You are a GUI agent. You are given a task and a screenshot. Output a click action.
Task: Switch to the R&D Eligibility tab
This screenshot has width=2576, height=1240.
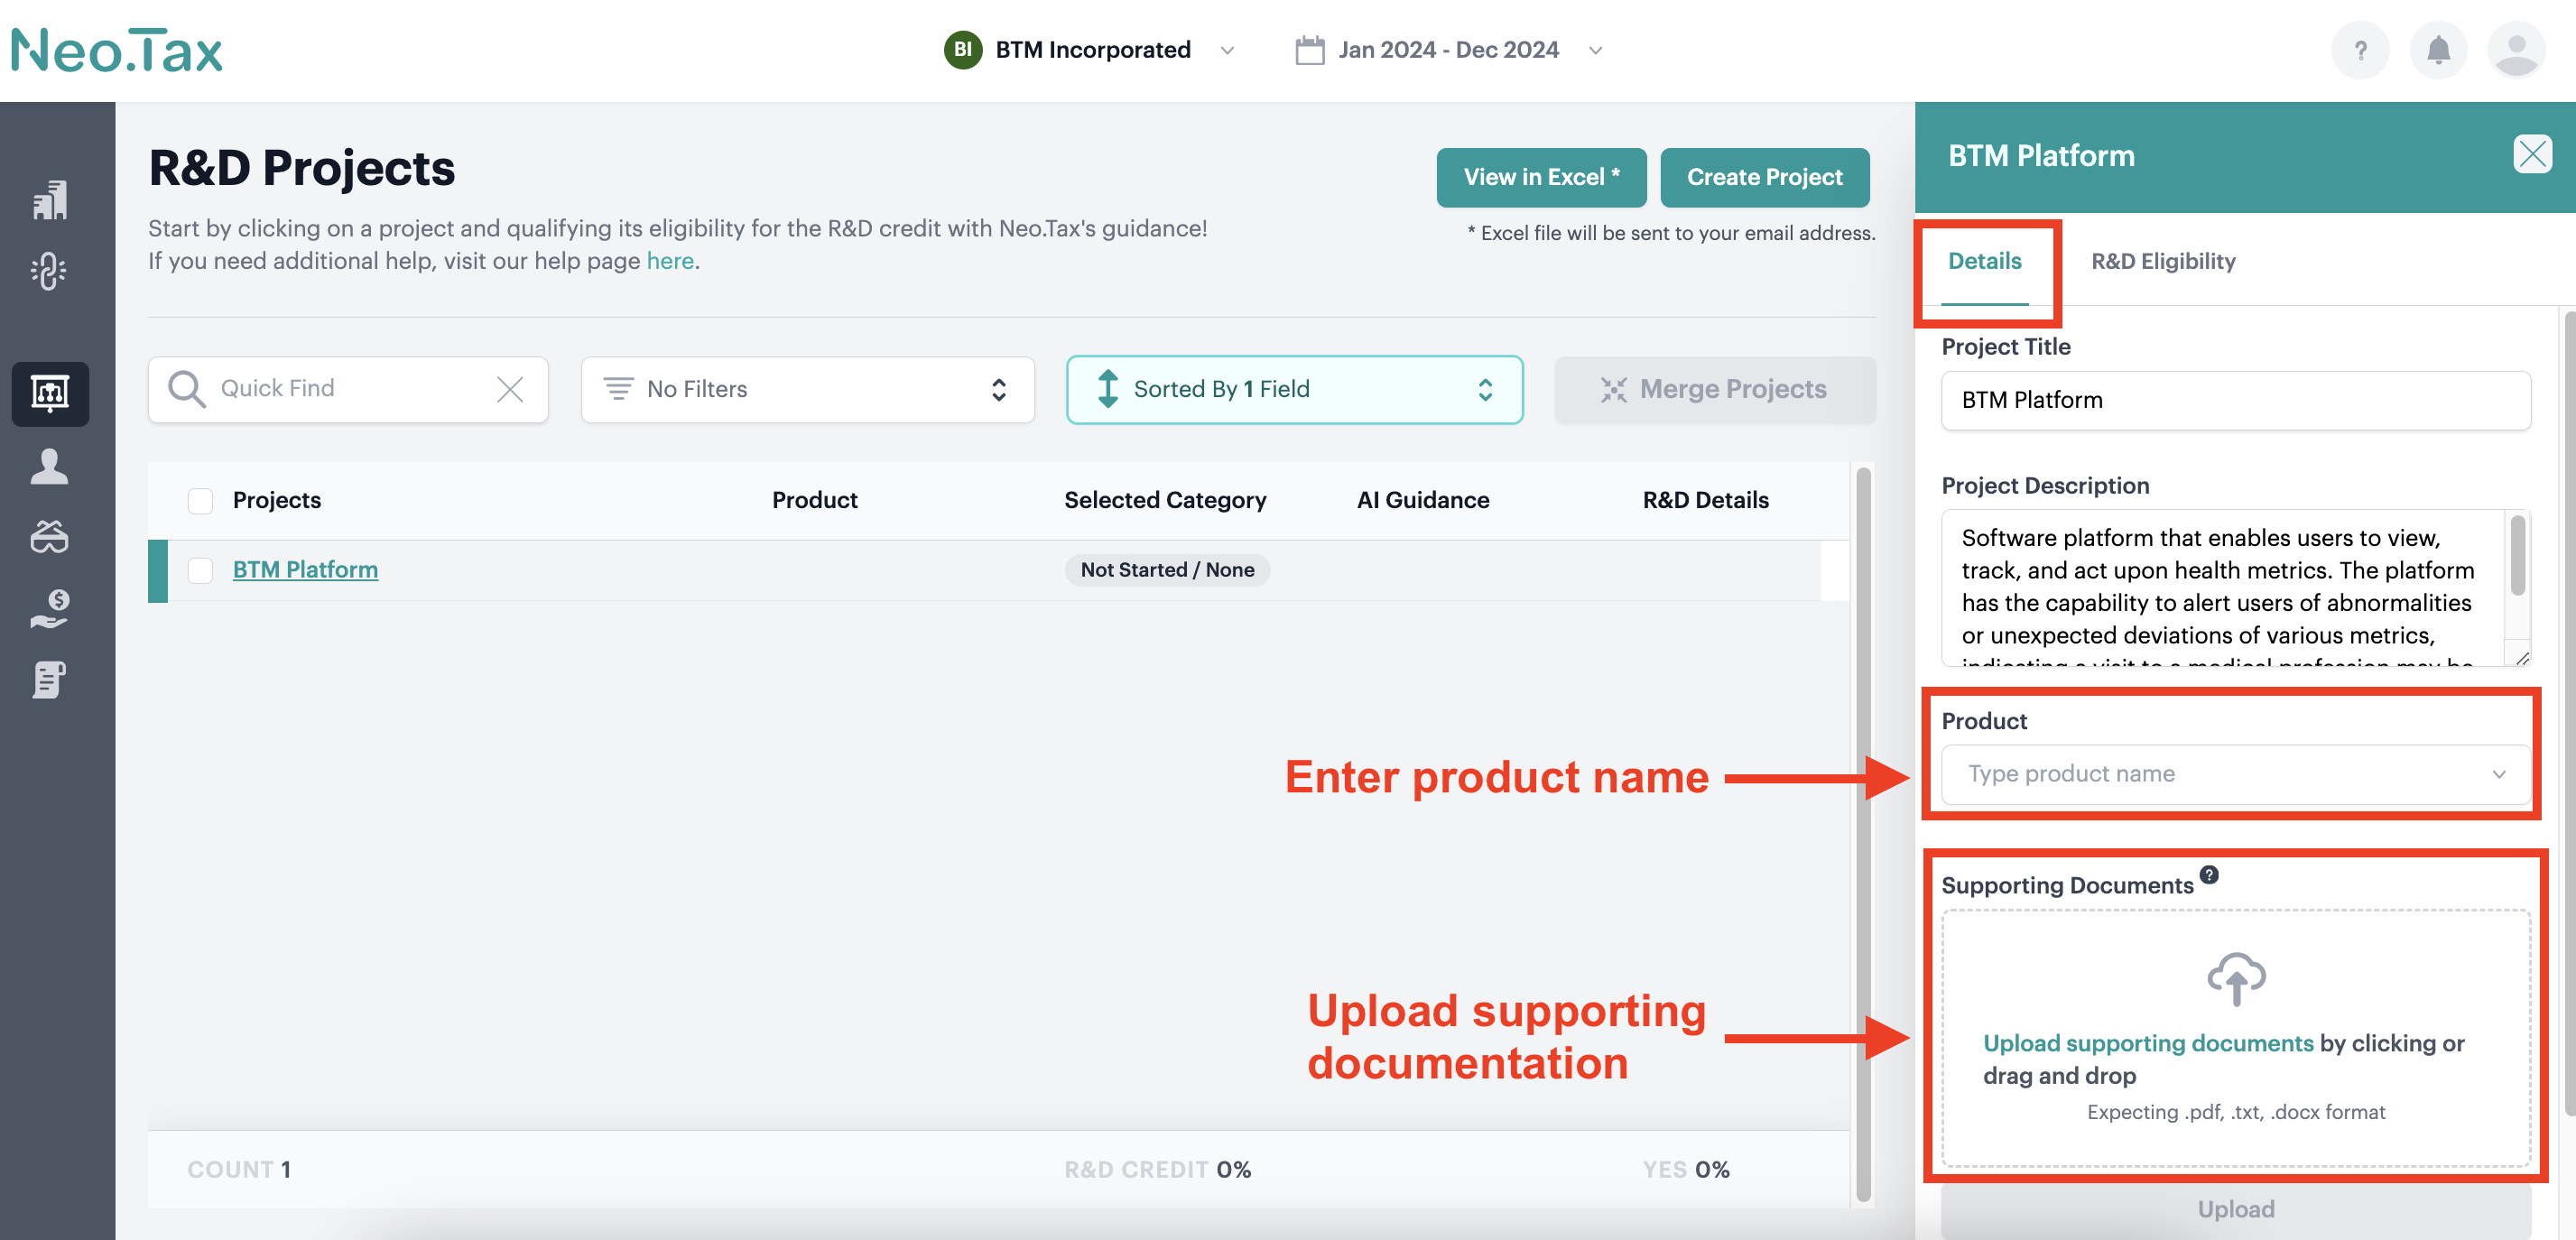tap(2163, 262)
